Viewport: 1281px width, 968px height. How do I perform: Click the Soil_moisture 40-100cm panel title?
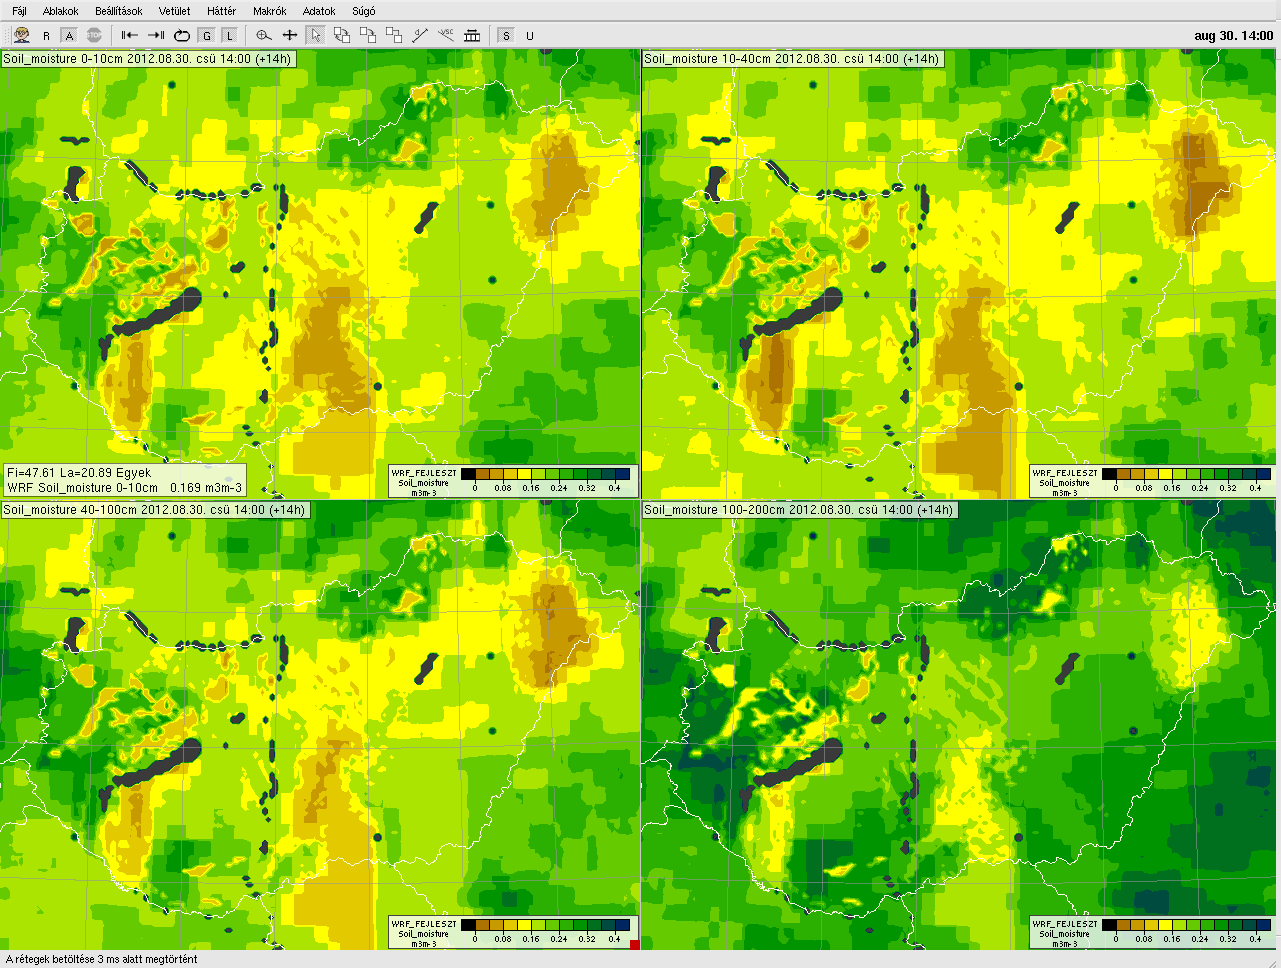coord(155,509)
